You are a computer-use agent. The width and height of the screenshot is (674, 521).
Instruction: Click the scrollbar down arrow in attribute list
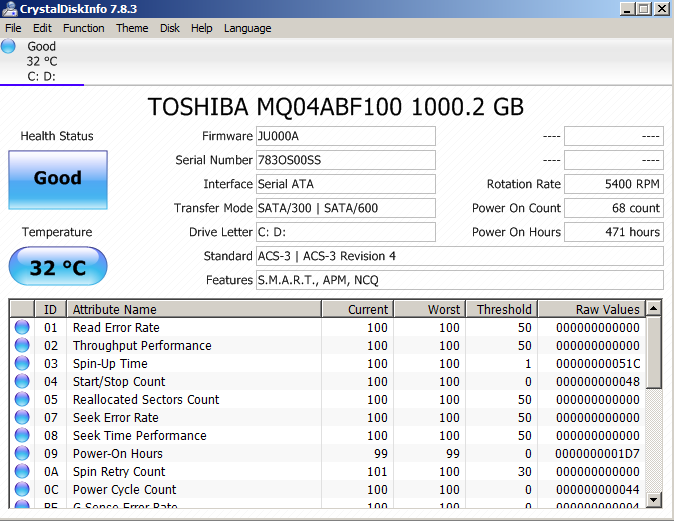[653, 499]
